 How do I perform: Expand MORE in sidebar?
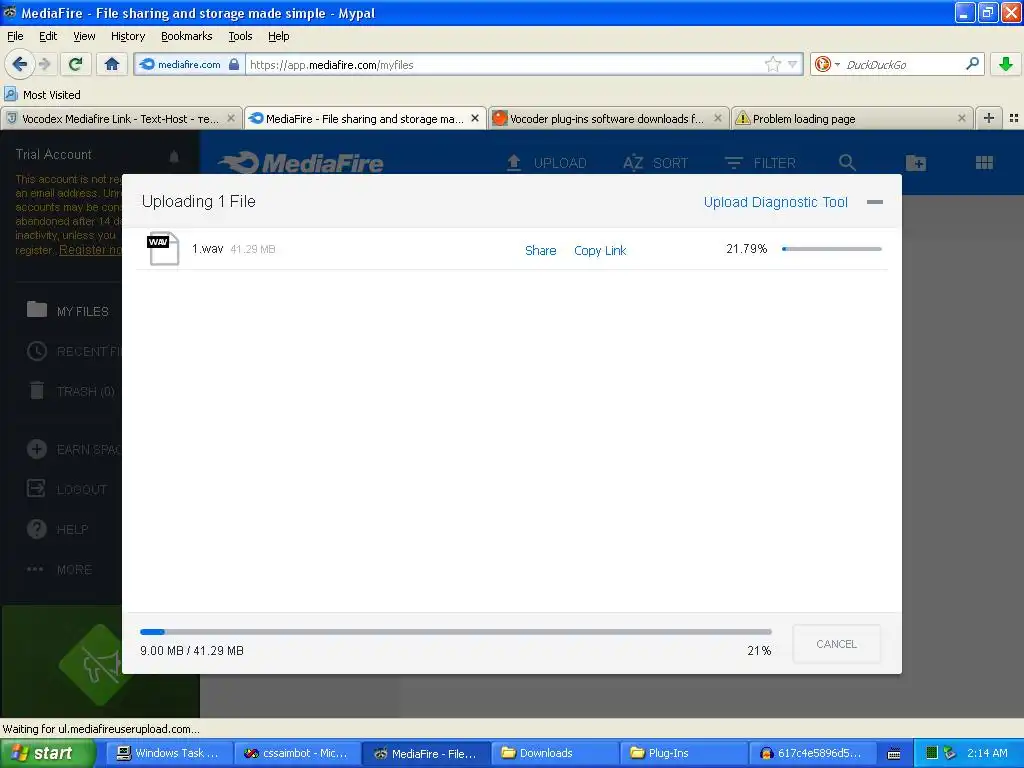[59, 569]
